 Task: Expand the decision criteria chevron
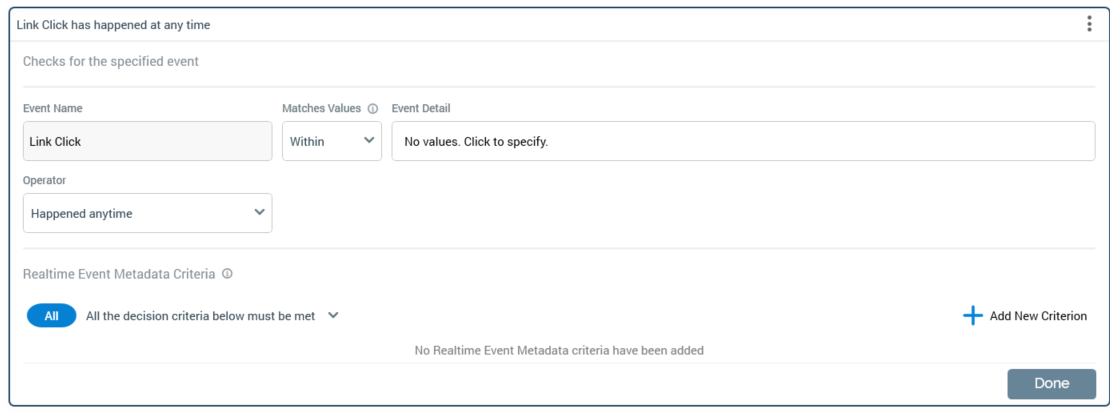coord(334,315)
